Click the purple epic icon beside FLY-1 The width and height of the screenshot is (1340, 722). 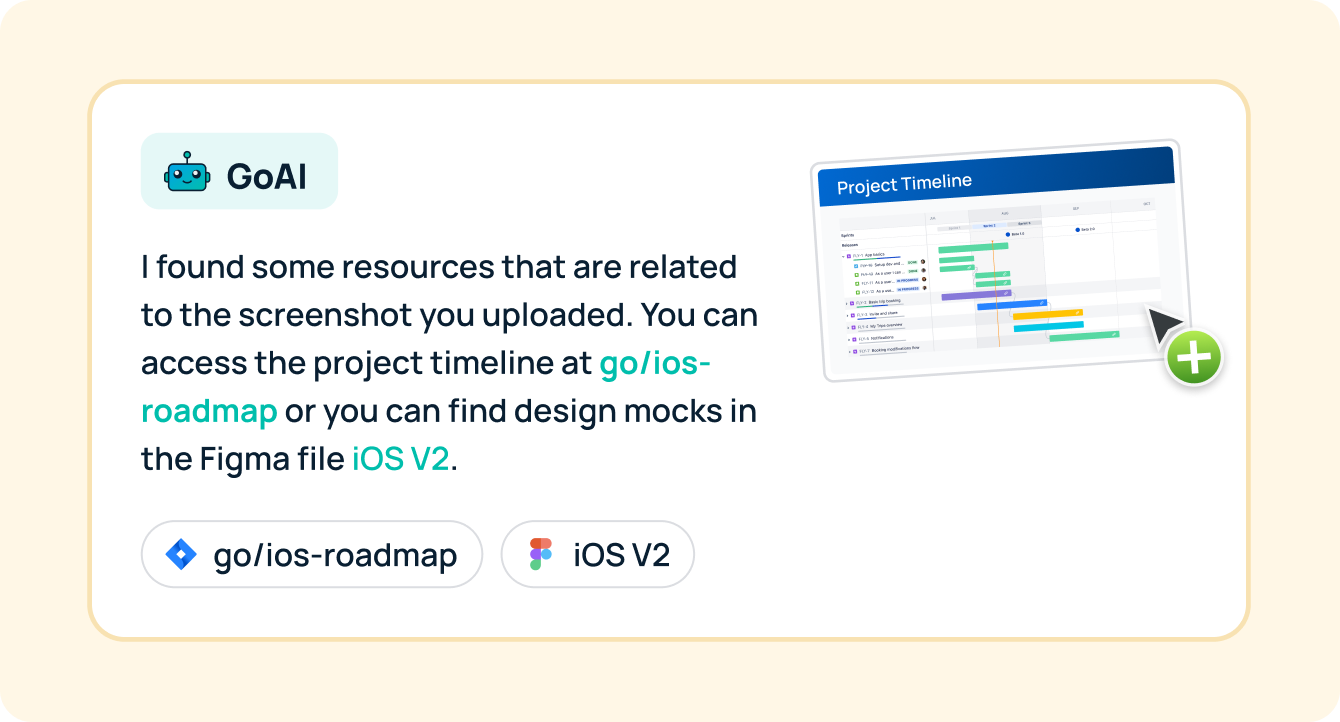tap(849, 256)
